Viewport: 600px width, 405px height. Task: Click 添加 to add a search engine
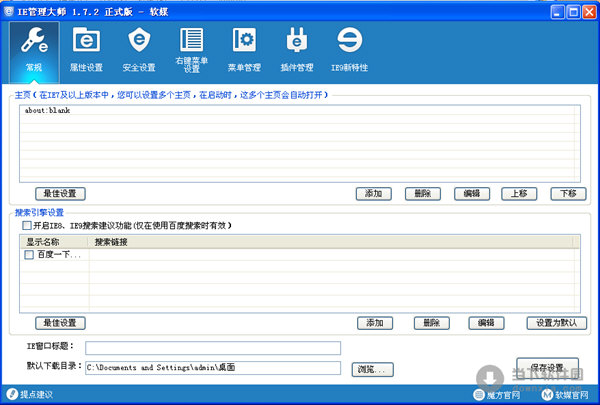point(375,323)
